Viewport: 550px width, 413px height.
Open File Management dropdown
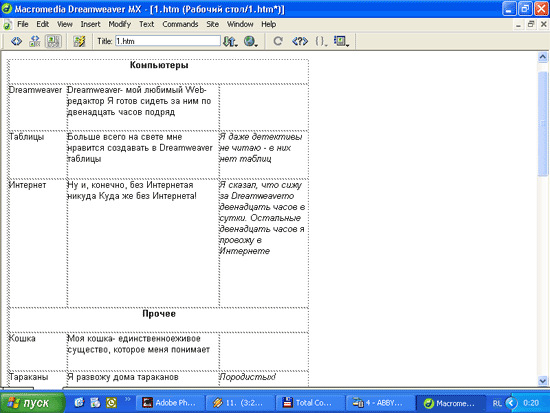(x=230, y=41)
